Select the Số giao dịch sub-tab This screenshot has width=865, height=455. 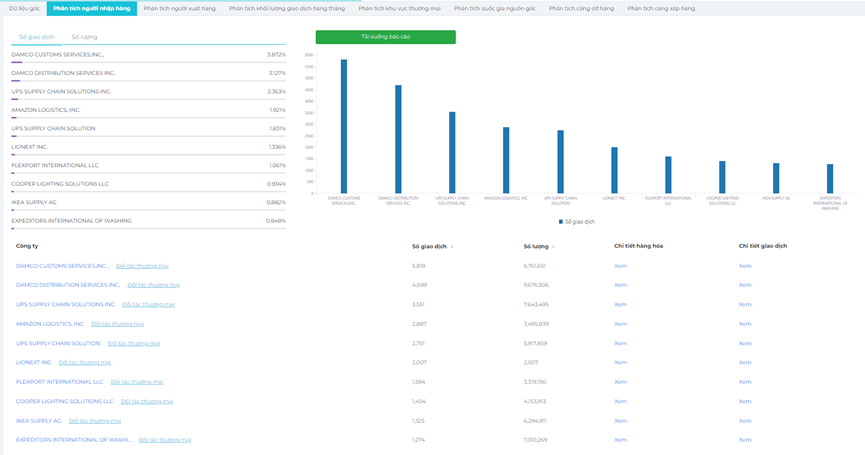(x=36, y=37)
